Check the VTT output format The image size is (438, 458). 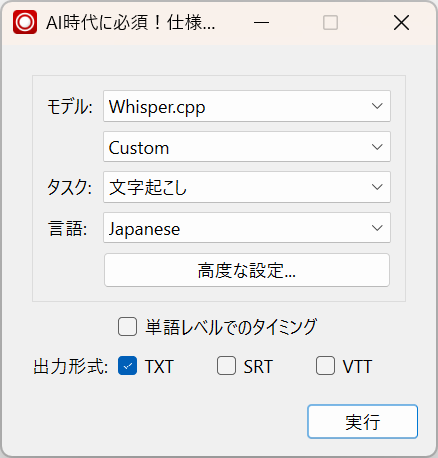click(325, 366)
